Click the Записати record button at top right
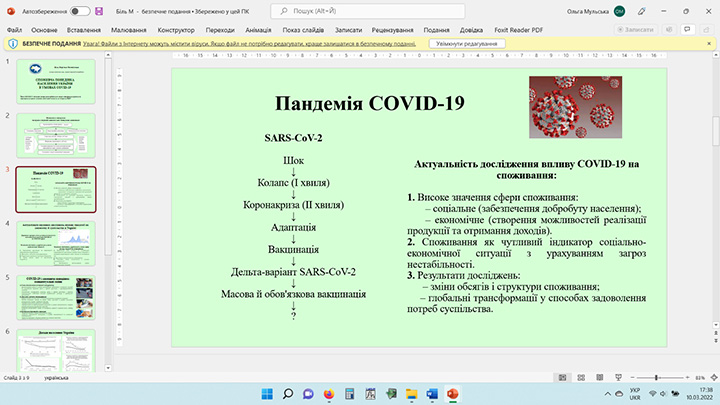Image resolution: width=720 pixels, height=405 pixels. pyautogui.click(x=636, y=29)
